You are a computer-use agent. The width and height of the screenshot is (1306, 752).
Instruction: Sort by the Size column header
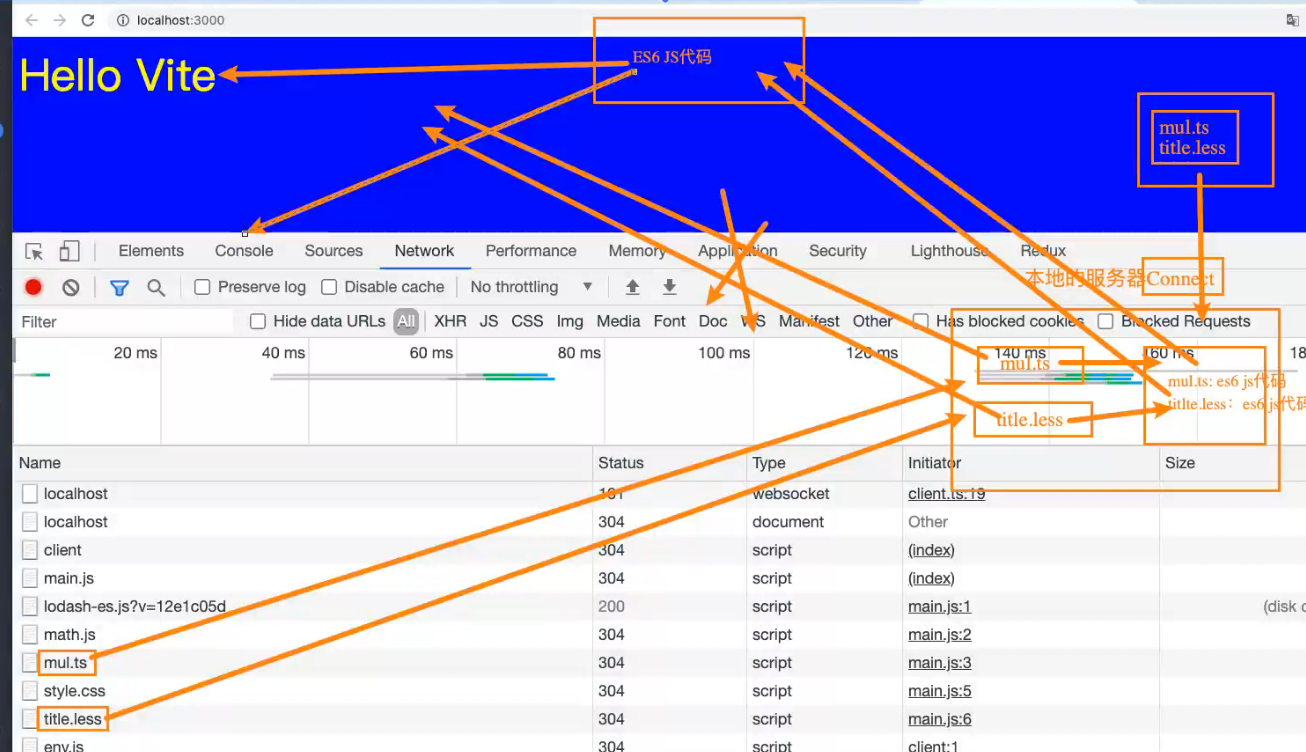point(1232,463)
